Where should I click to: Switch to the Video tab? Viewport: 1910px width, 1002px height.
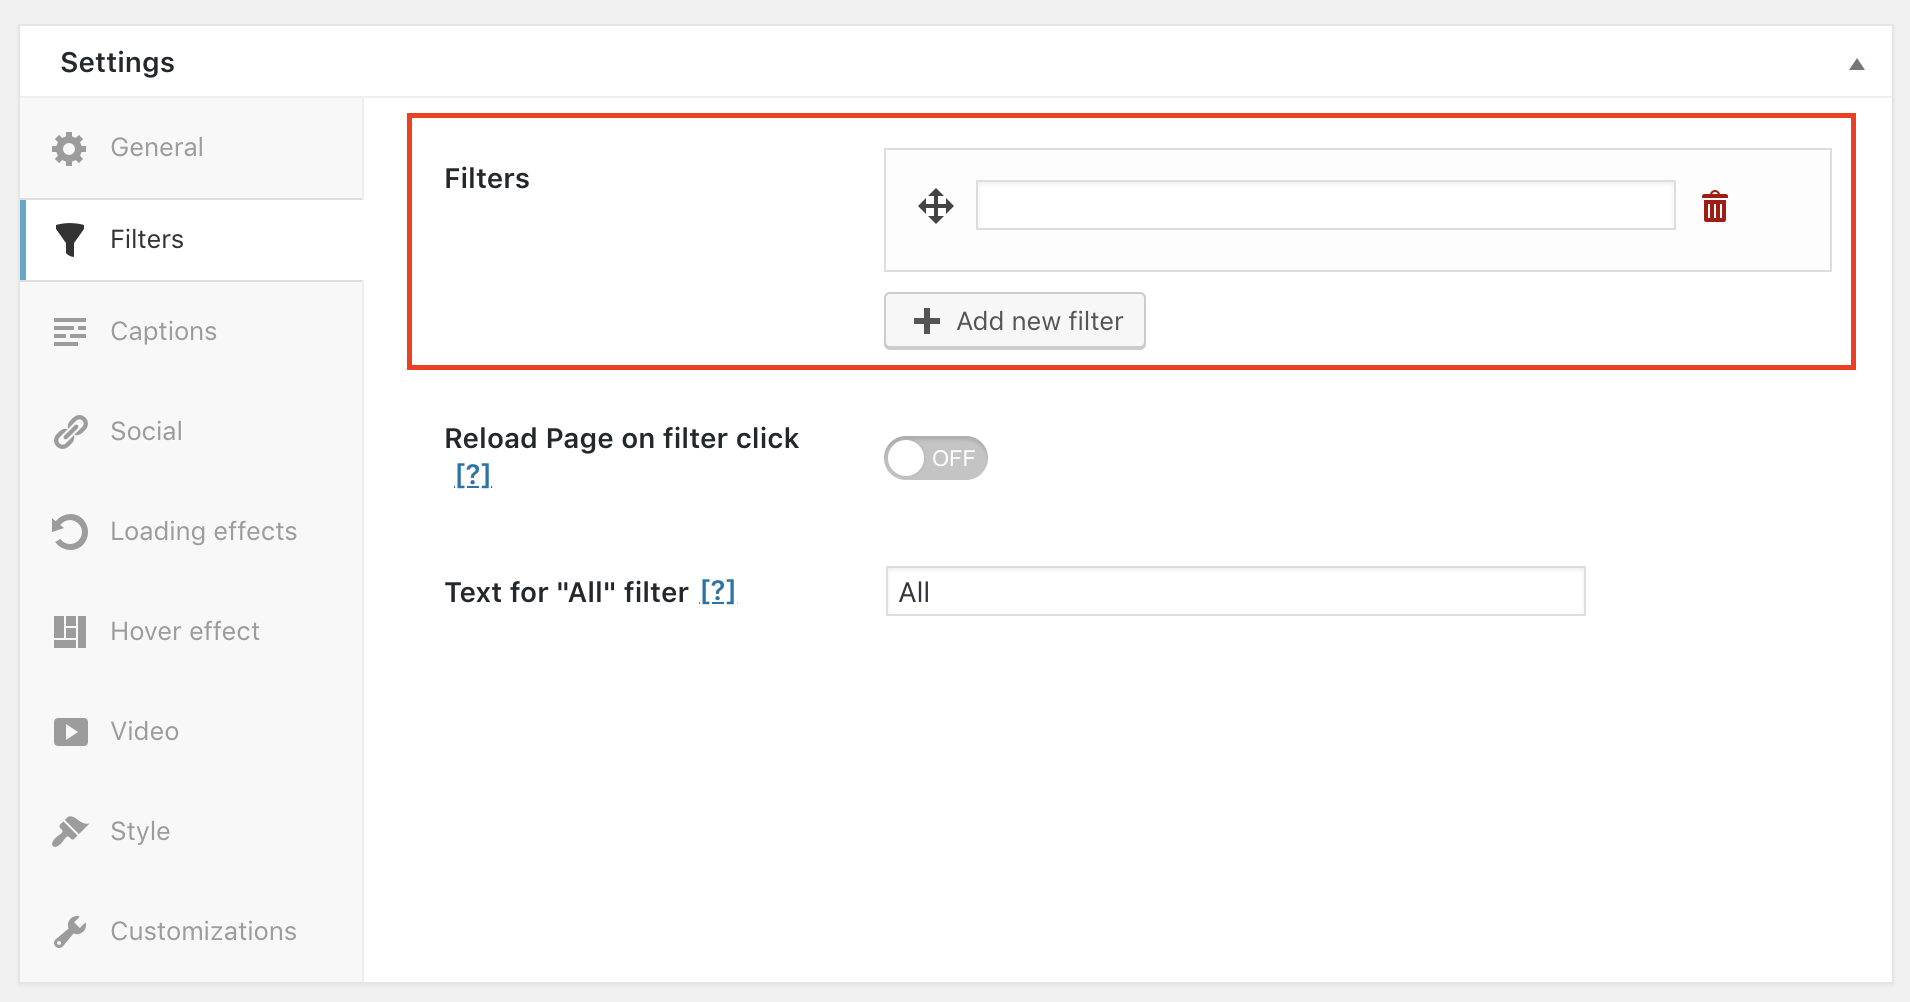point(191,732)
